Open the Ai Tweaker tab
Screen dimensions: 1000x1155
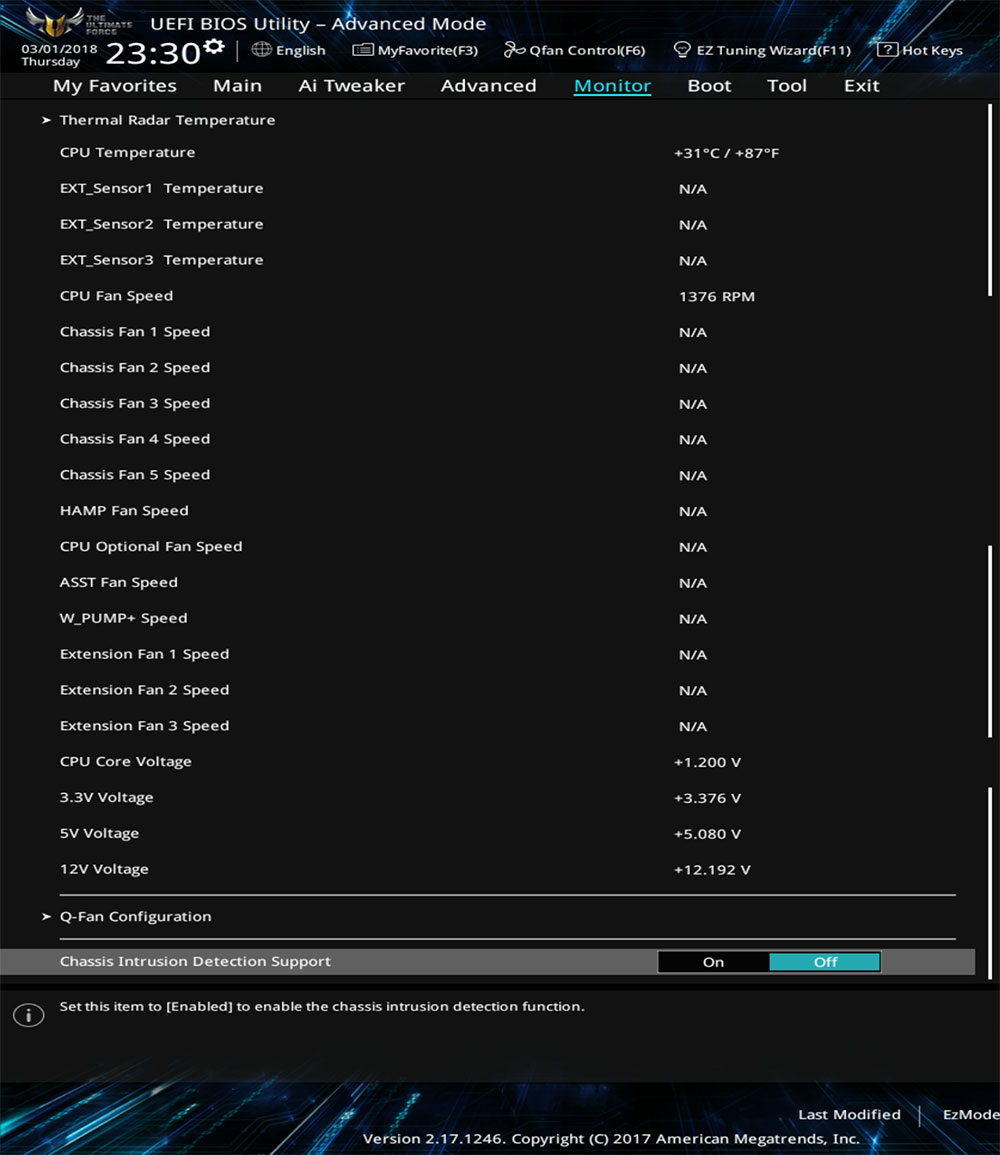pyautogui.click(x=351, y=85)
